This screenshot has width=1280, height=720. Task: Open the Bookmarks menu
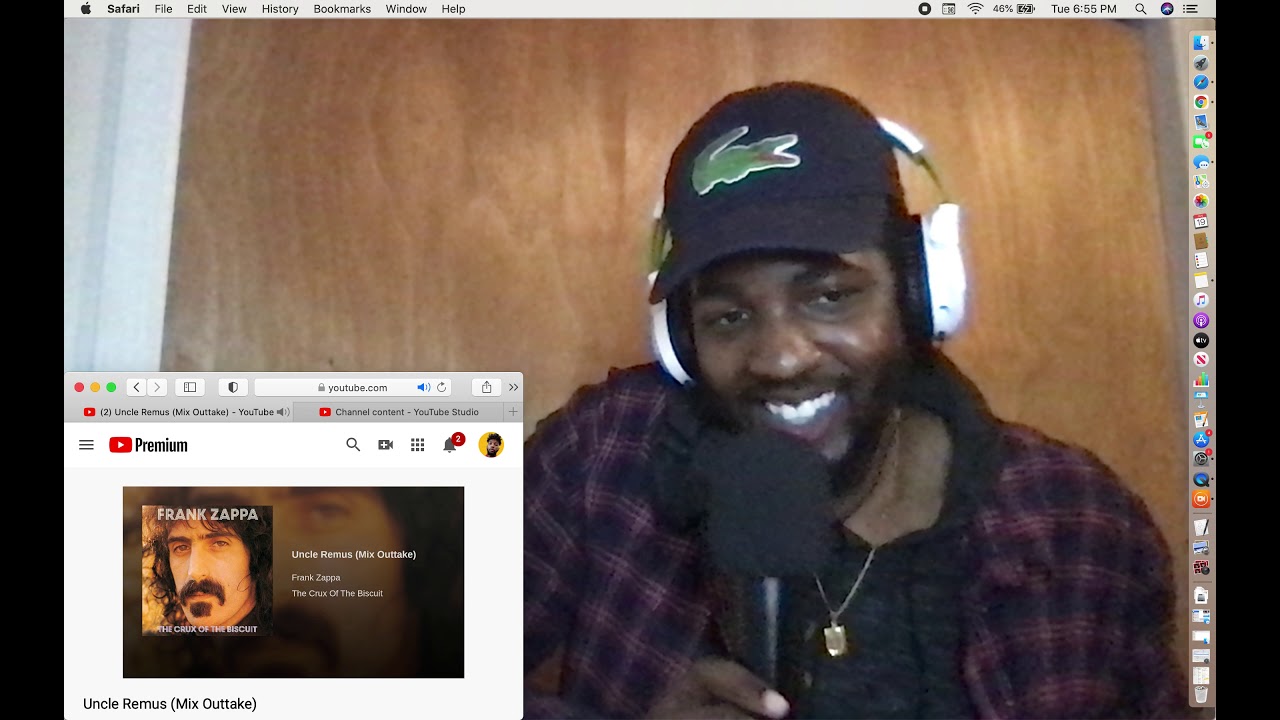[x=342, y=9]
